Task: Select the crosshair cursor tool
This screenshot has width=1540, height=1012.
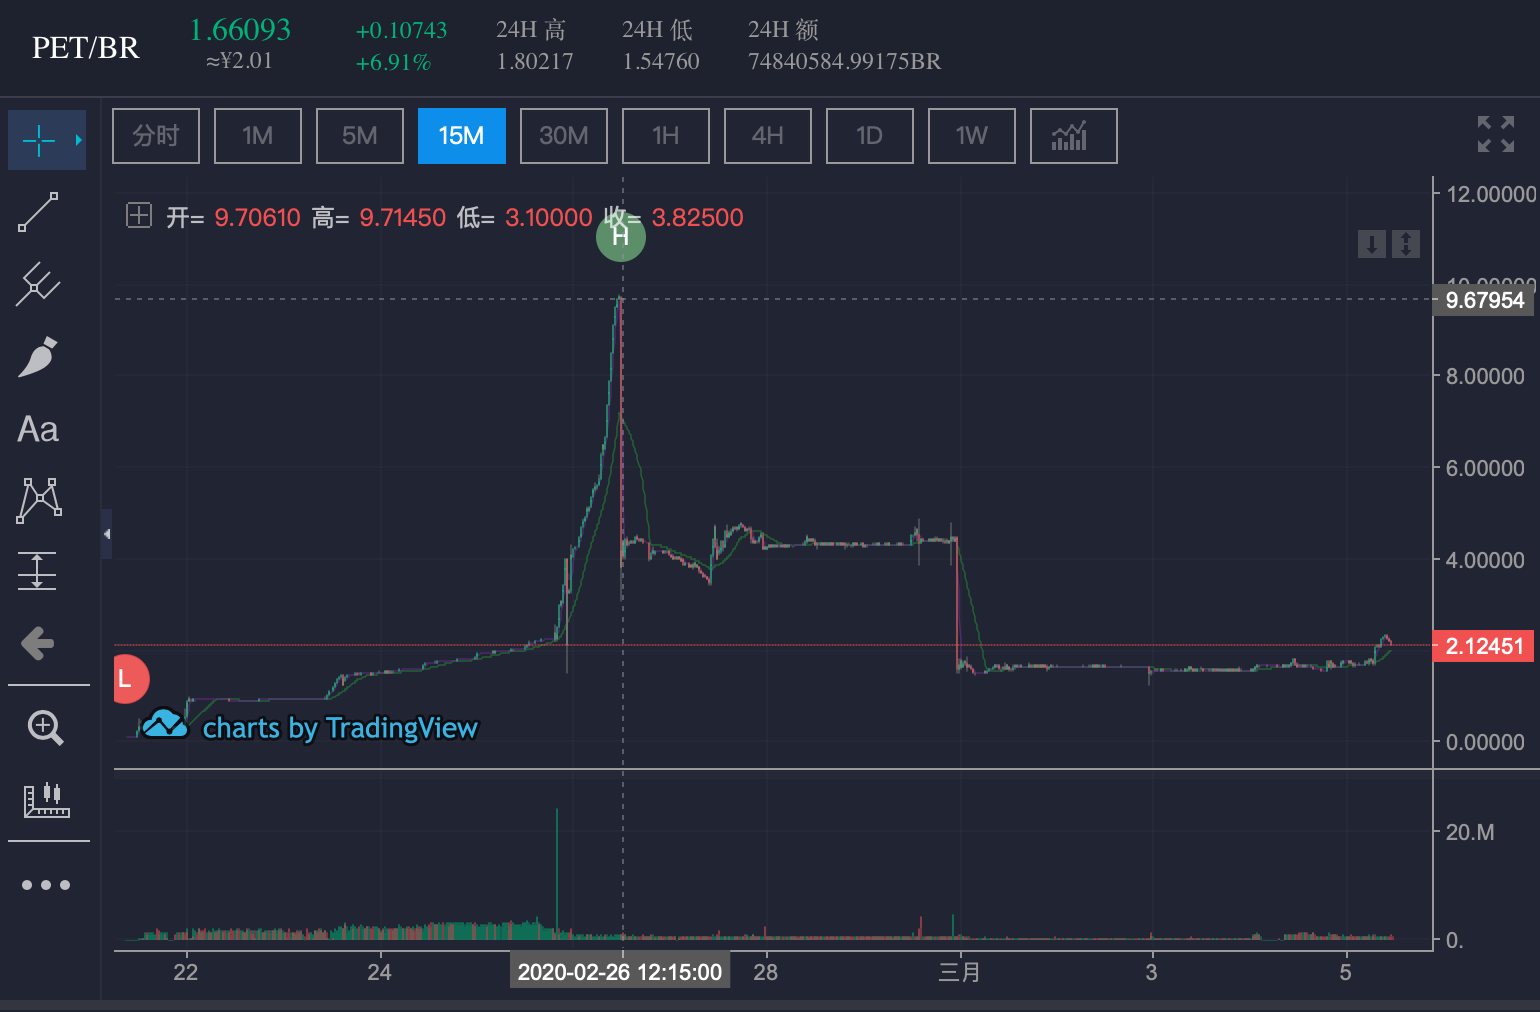Action: point(40,140)
